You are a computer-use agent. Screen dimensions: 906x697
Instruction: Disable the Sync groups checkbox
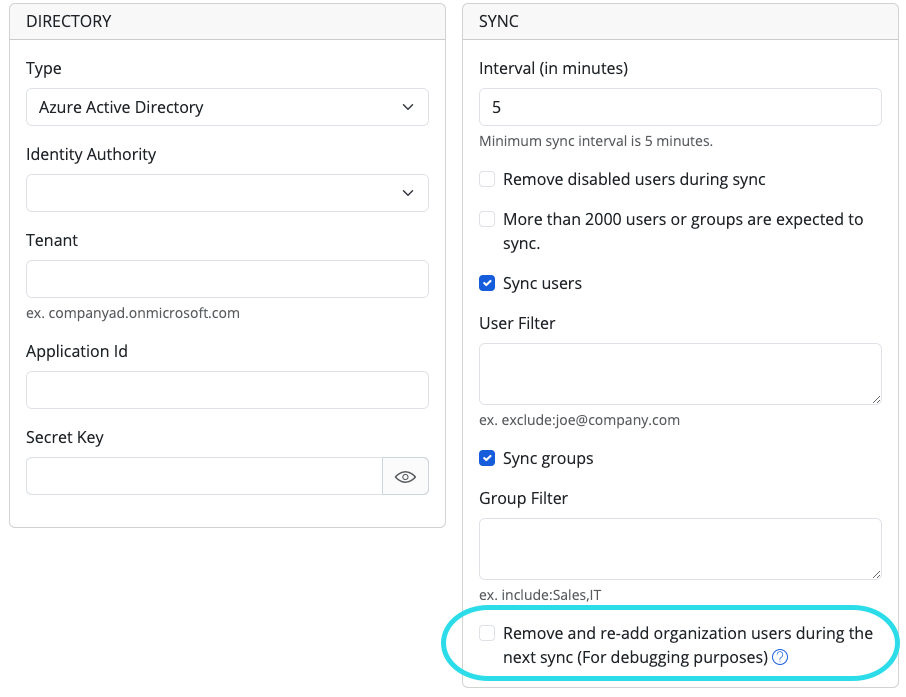[x=487, y=458]
